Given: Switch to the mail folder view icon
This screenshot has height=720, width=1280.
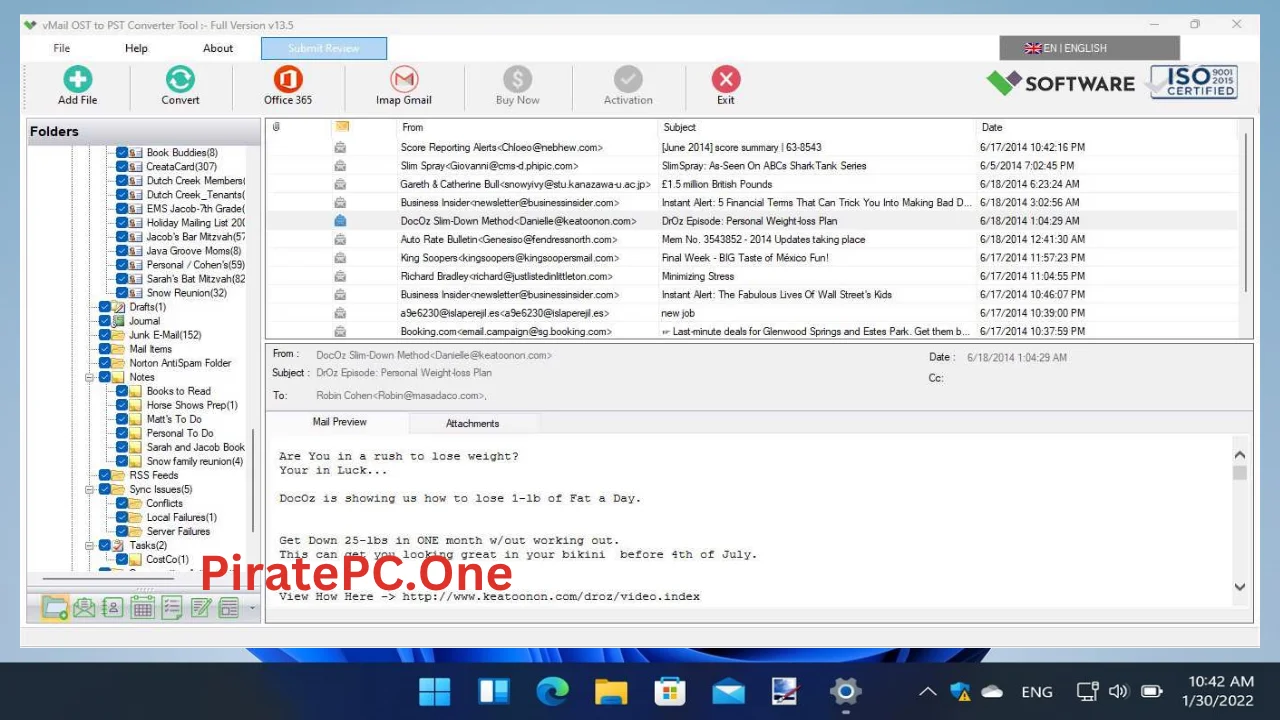Looking at the screenshot, I should pyautogui.click(x=55, y=607).
